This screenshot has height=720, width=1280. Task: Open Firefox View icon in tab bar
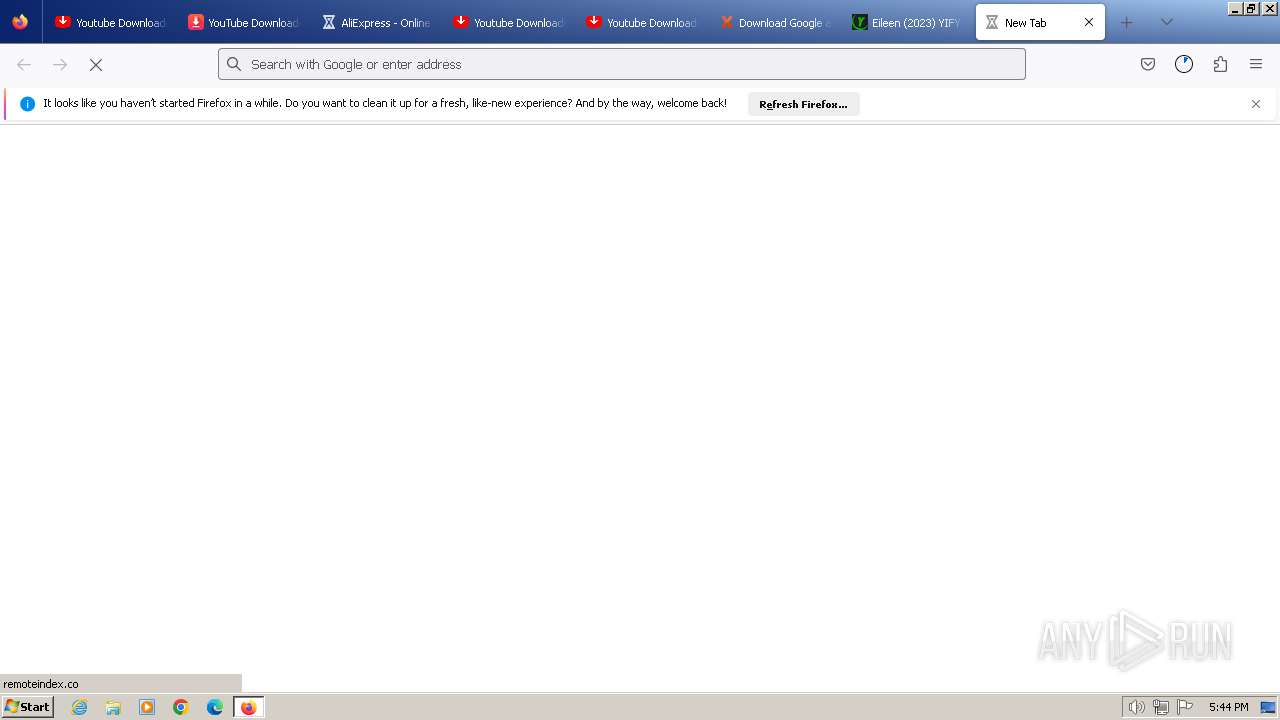pos(20,22)
